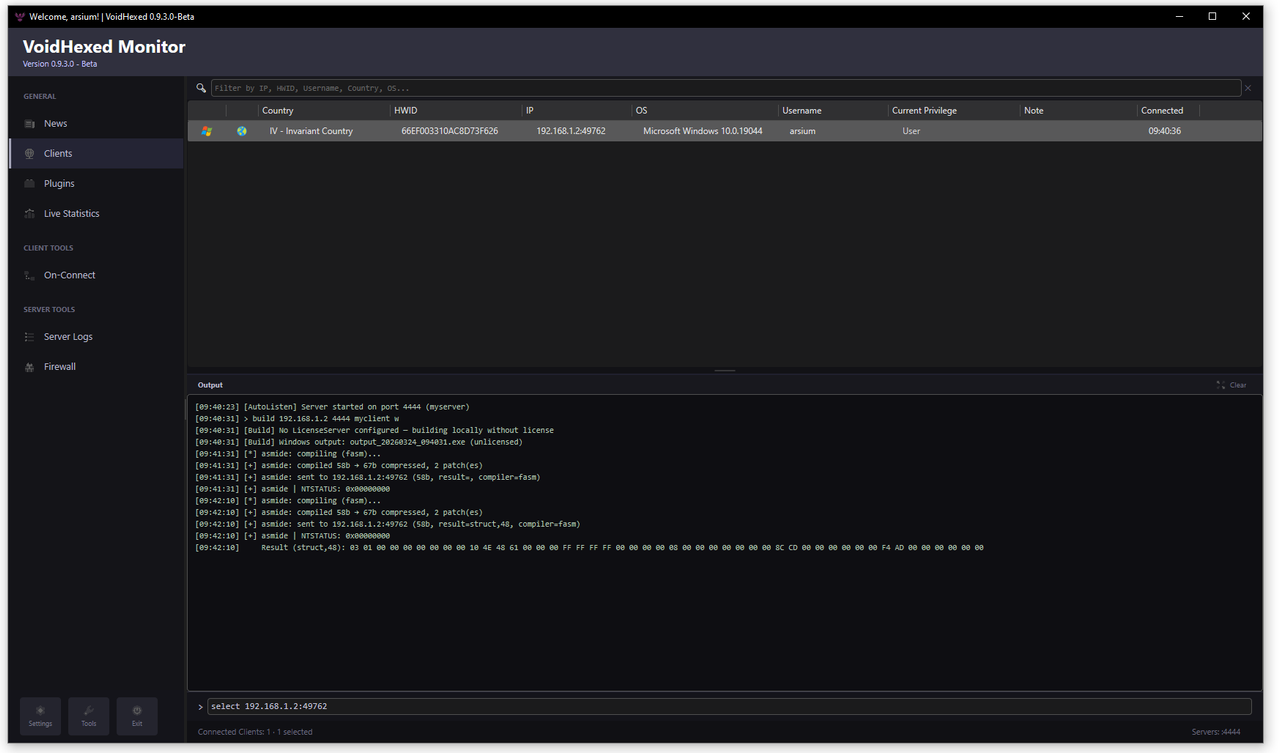The width and height of the screenshot is (1280, 753).
Task: Focus the client filter search field
Action: 726,88
